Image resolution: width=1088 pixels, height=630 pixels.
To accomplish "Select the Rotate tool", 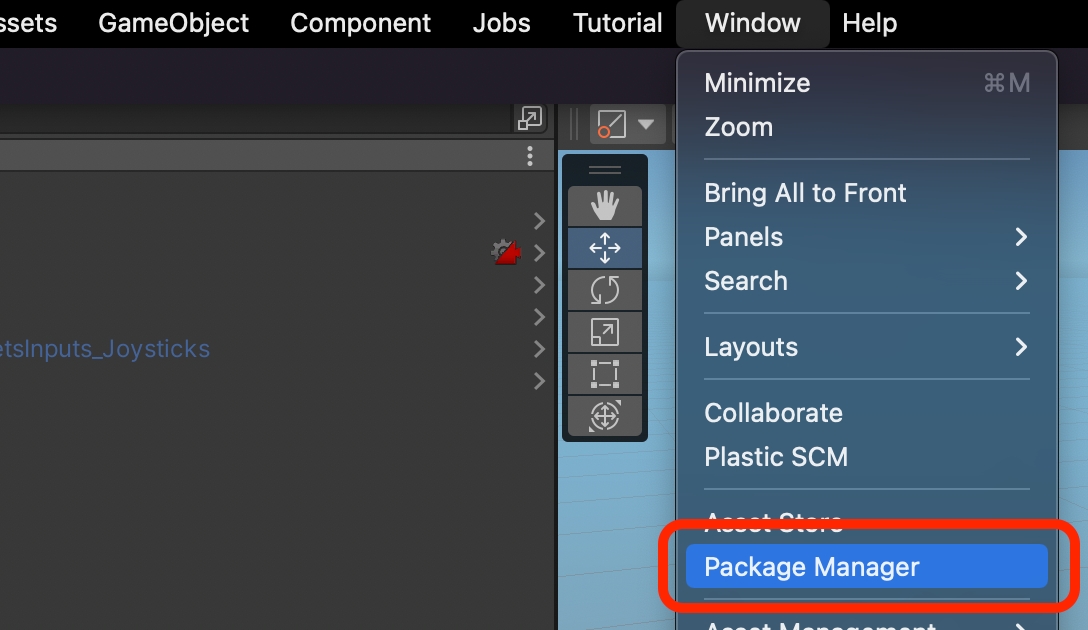I will click(605, 290).
